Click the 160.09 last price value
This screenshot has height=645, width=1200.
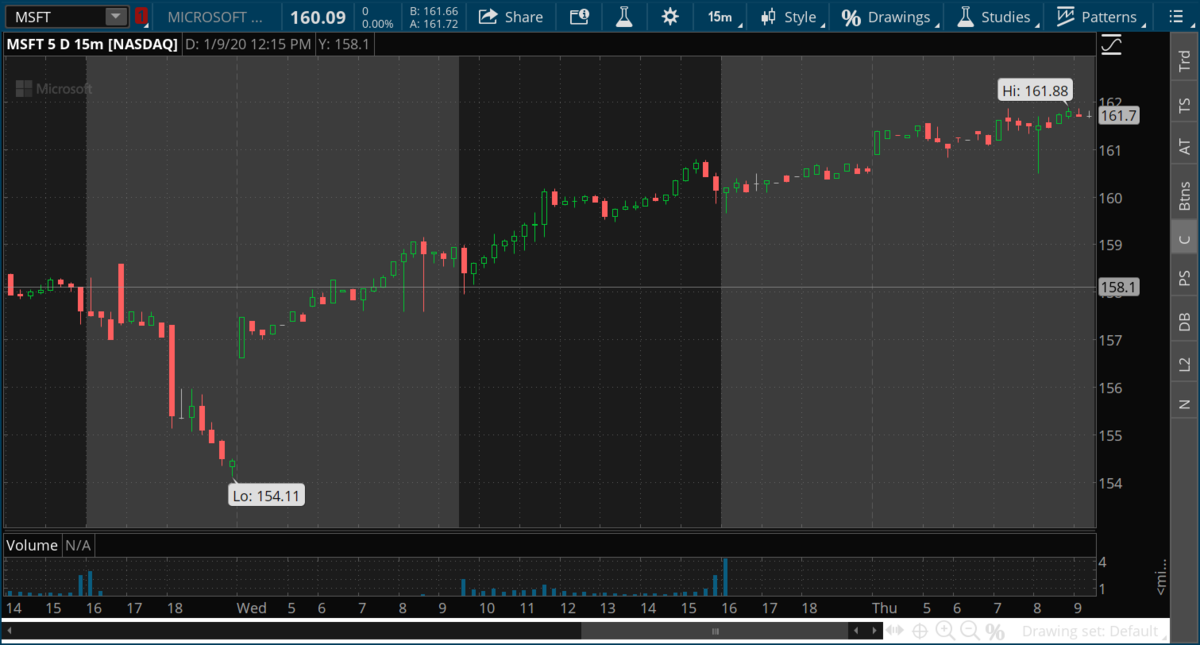click(317, 17)
